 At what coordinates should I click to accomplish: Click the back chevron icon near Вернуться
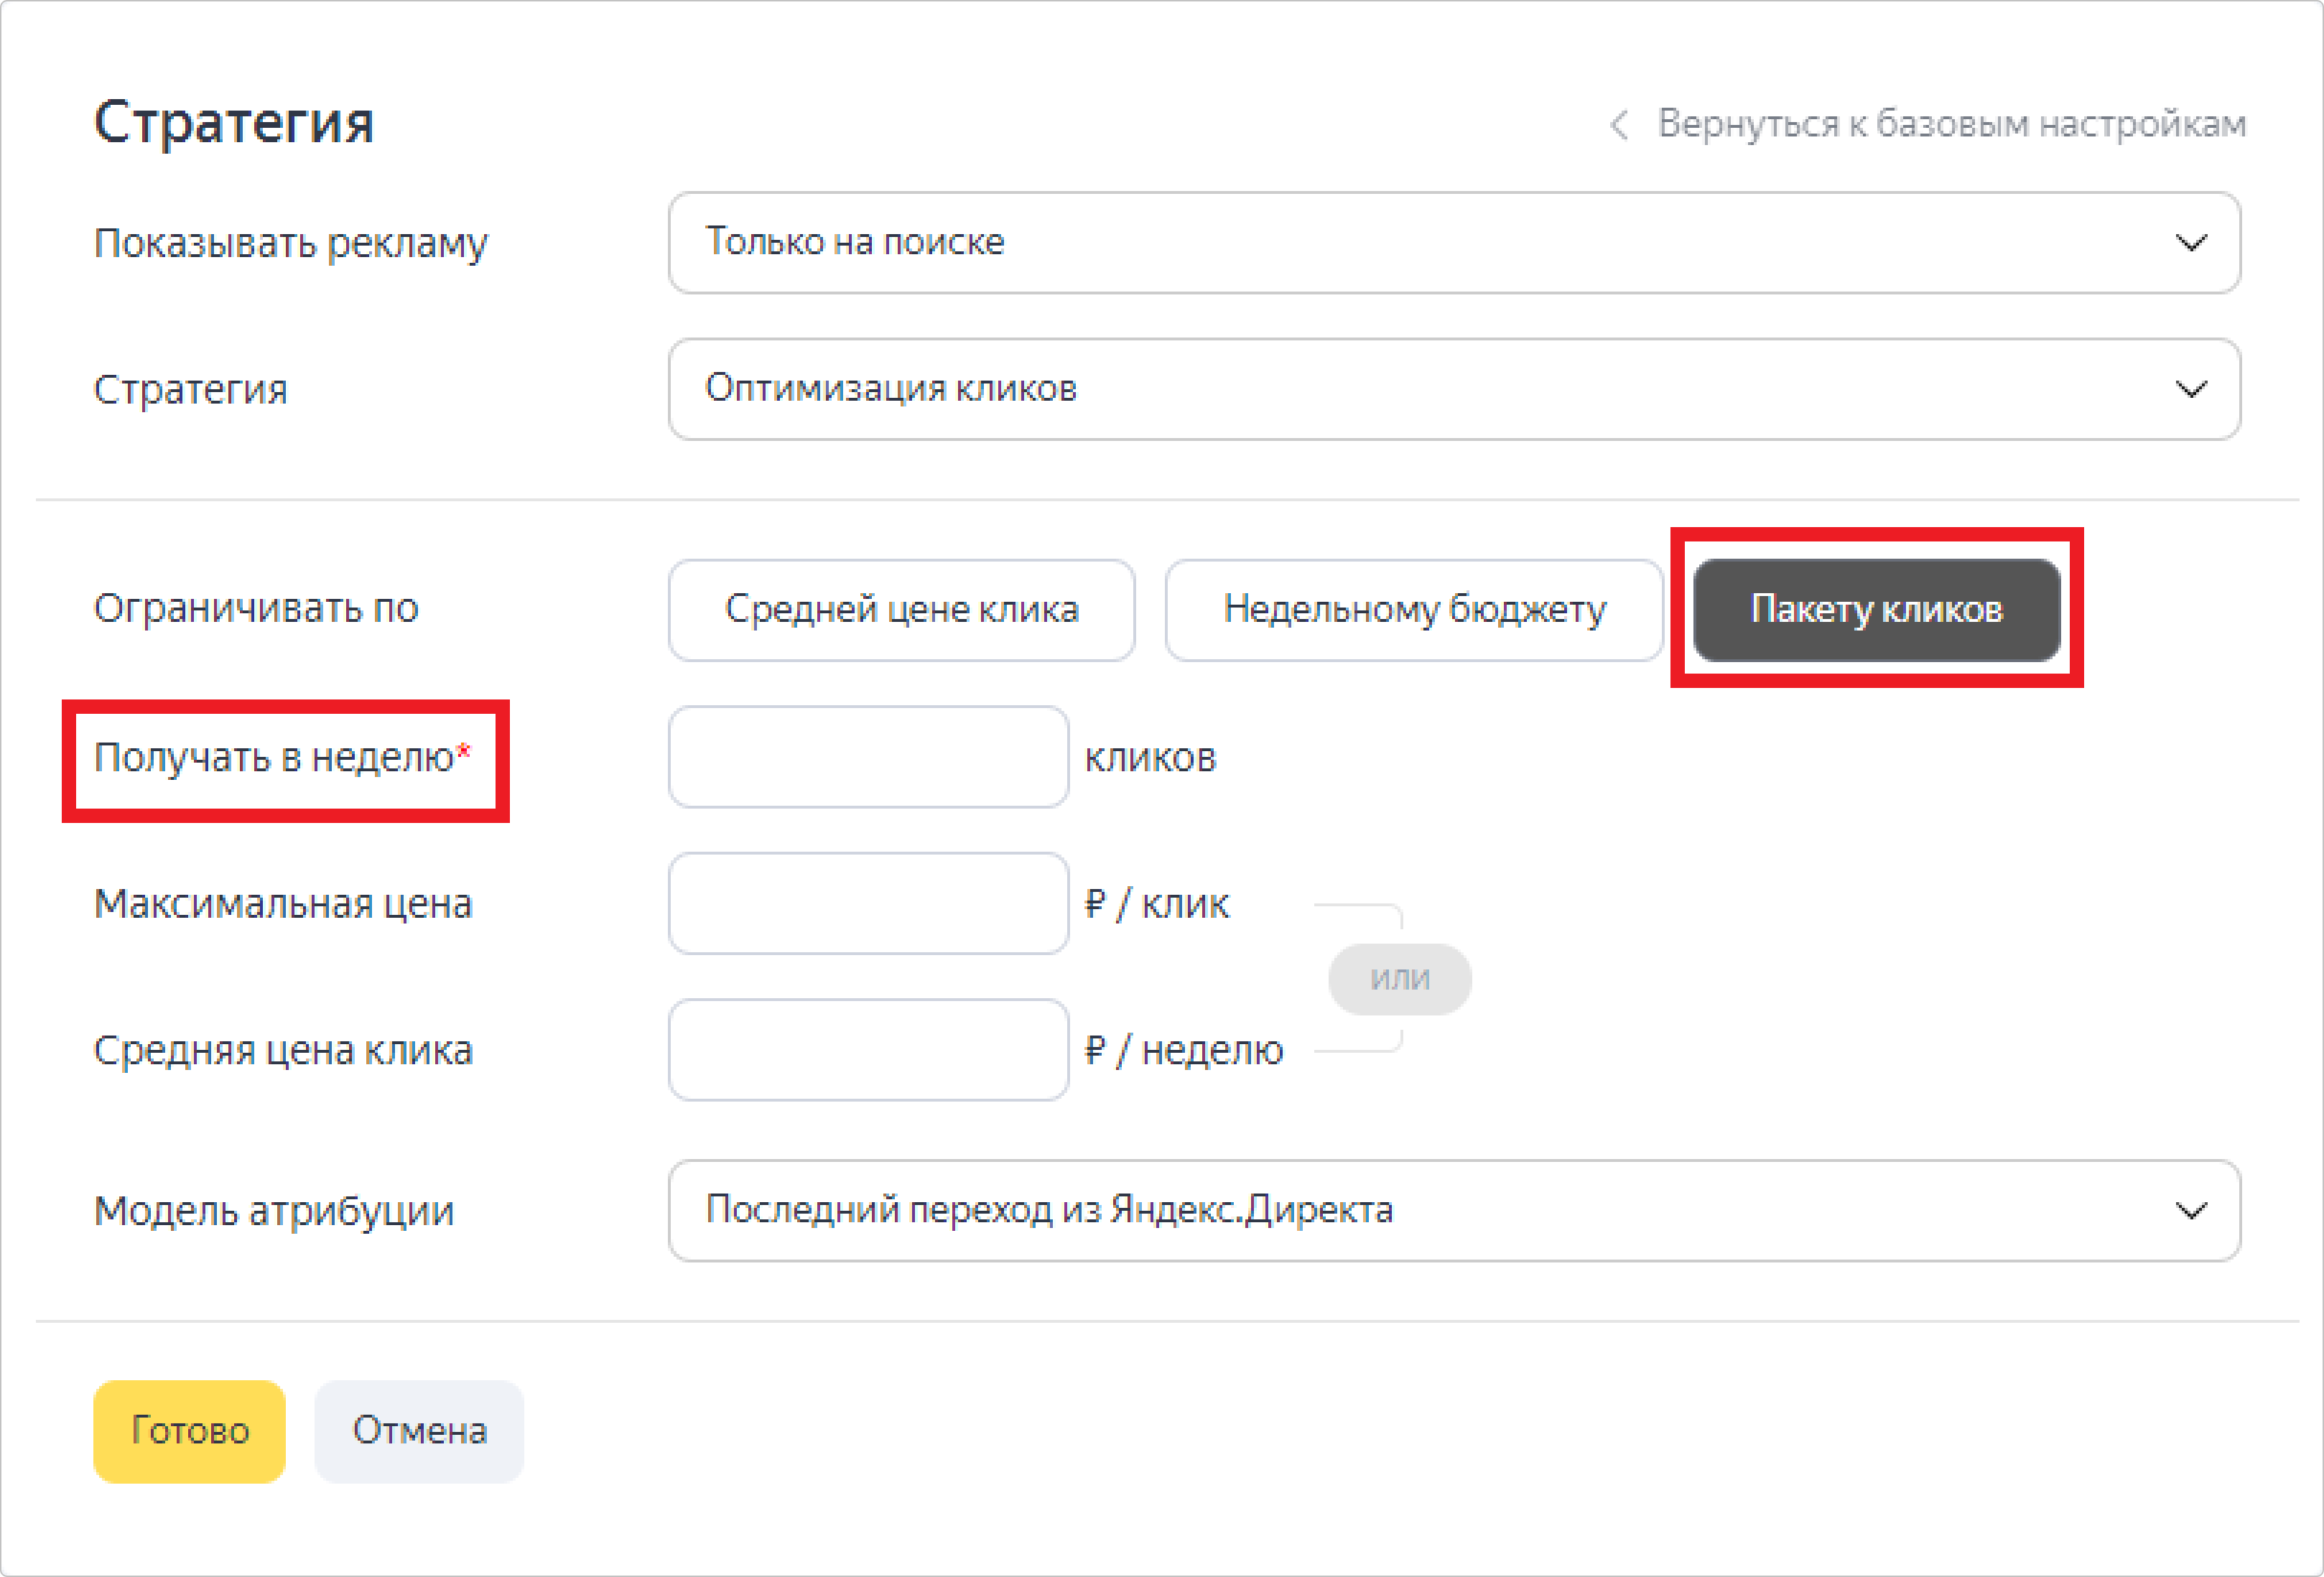point(1619,125)
